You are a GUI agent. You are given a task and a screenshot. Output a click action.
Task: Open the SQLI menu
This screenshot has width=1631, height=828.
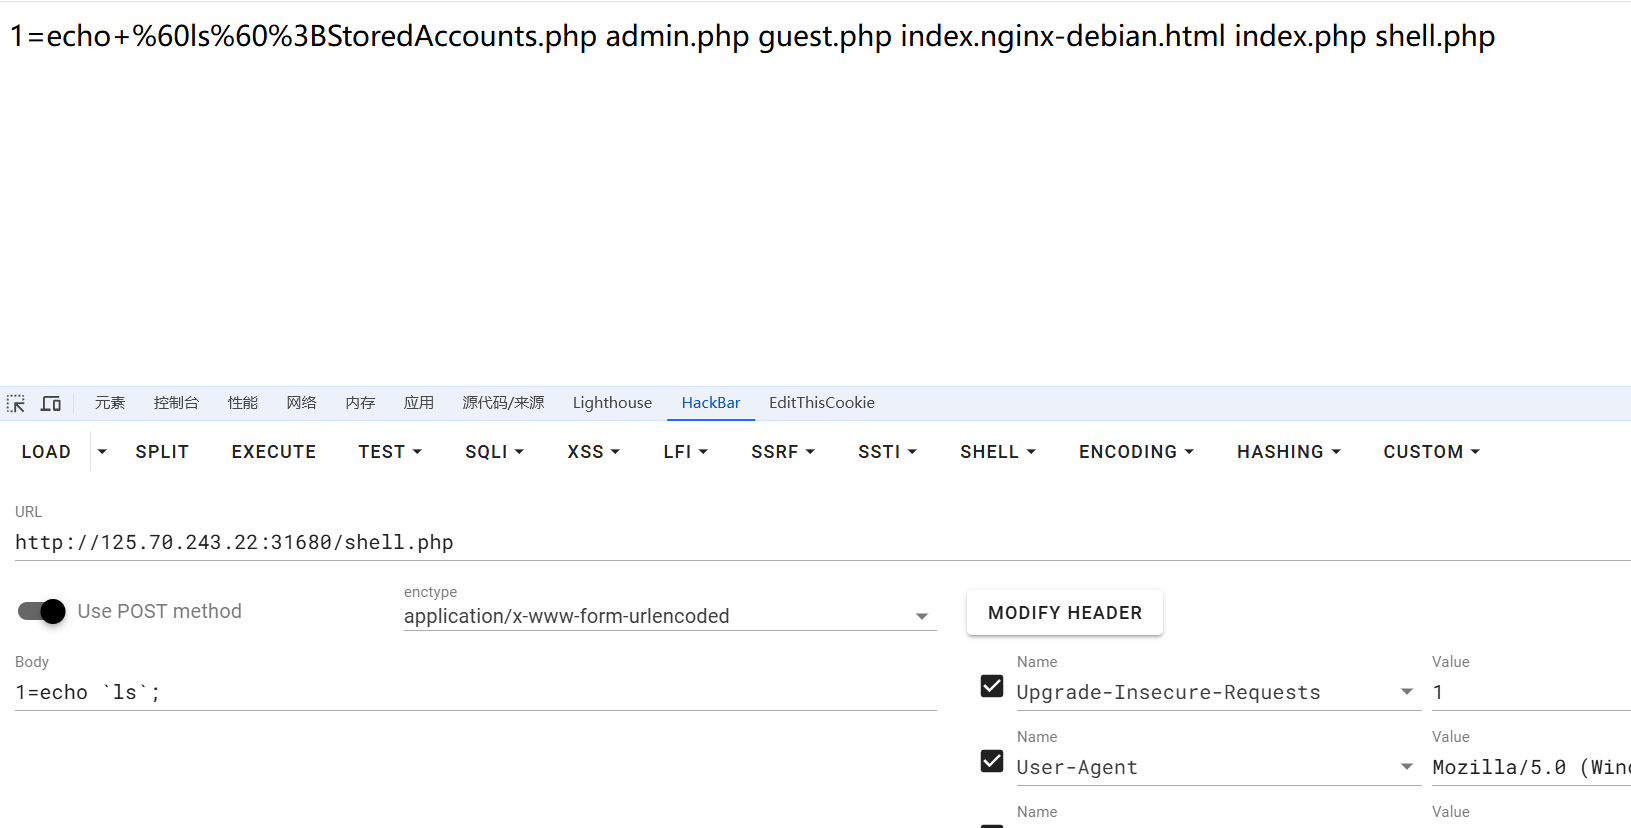tap(494, 452)
